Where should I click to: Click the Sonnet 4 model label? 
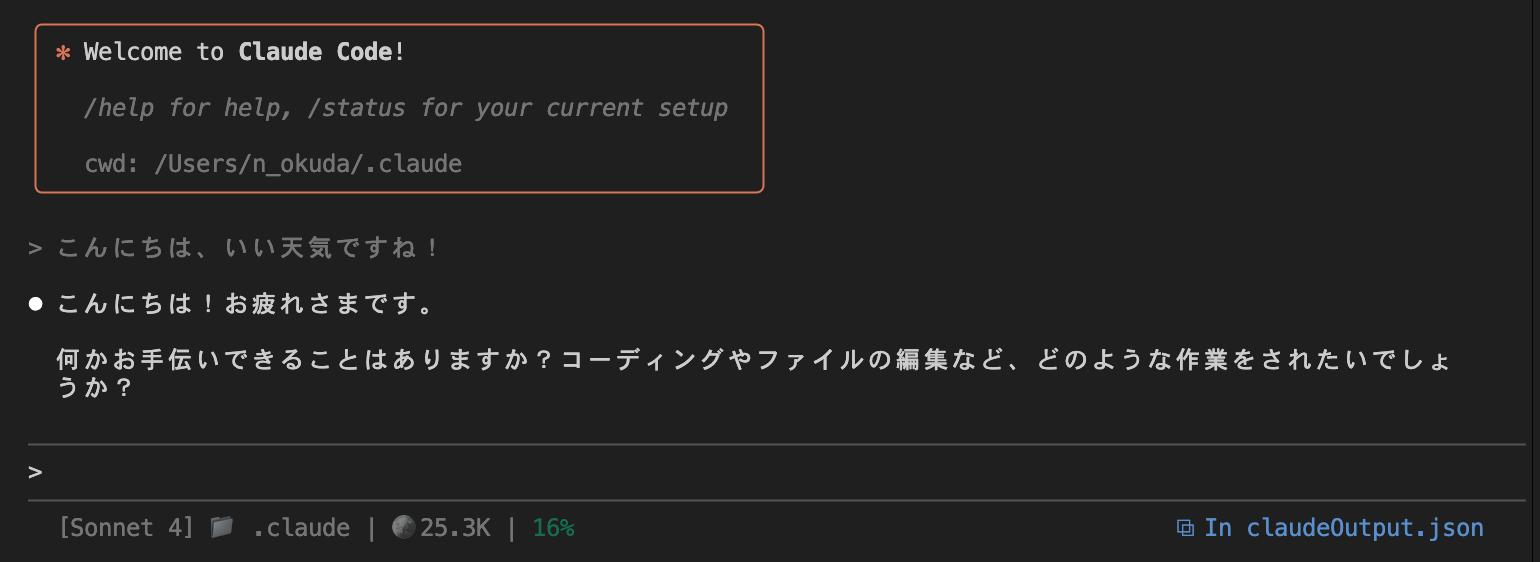127,528
